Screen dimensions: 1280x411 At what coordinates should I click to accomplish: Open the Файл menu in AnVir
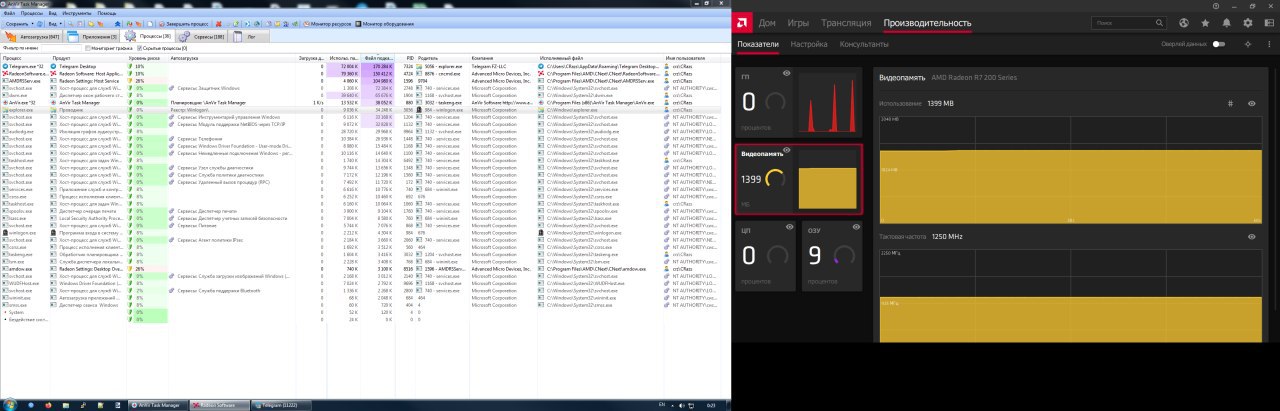tap(10, 14)
